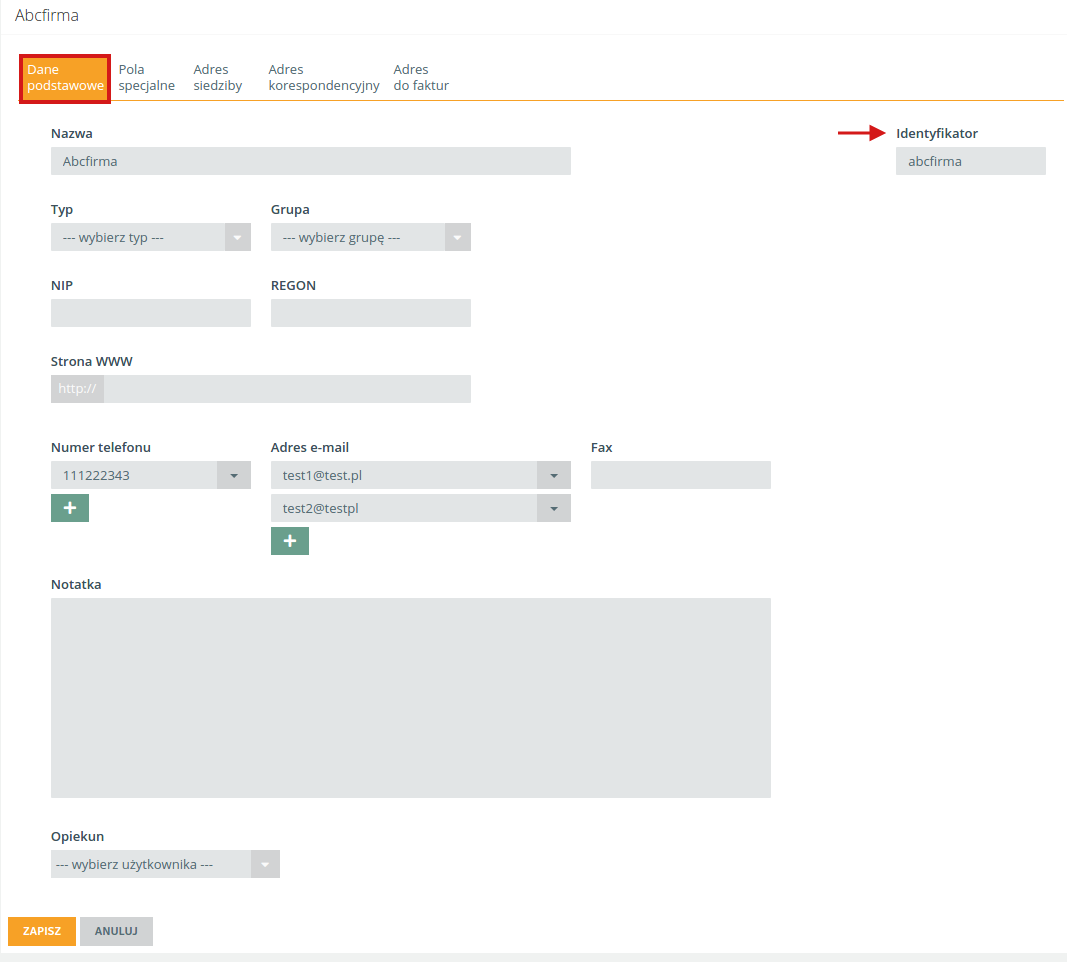
Task: Save the form with ZAPISZ
Action: 42,931
